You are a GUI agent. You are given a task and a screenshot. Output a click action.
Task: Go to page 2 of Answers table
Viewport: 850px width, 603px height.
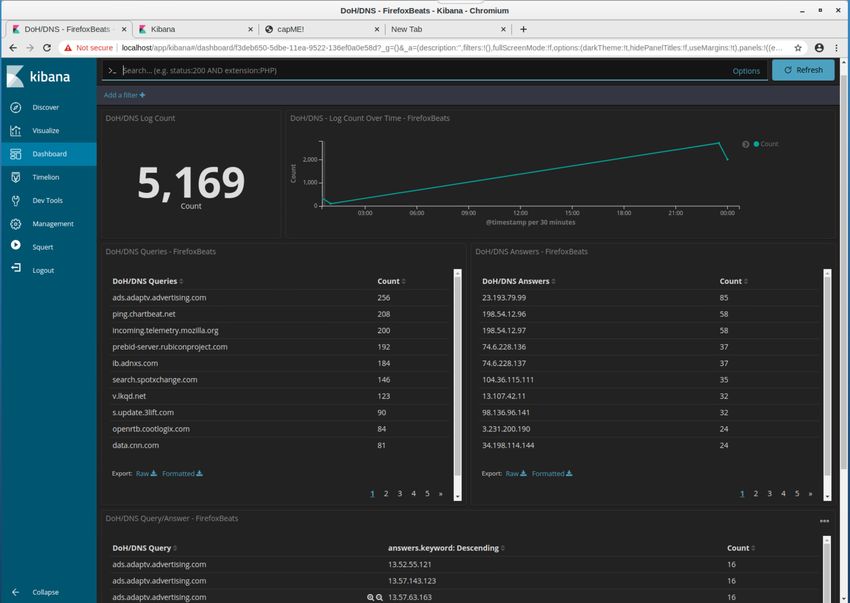756,493
